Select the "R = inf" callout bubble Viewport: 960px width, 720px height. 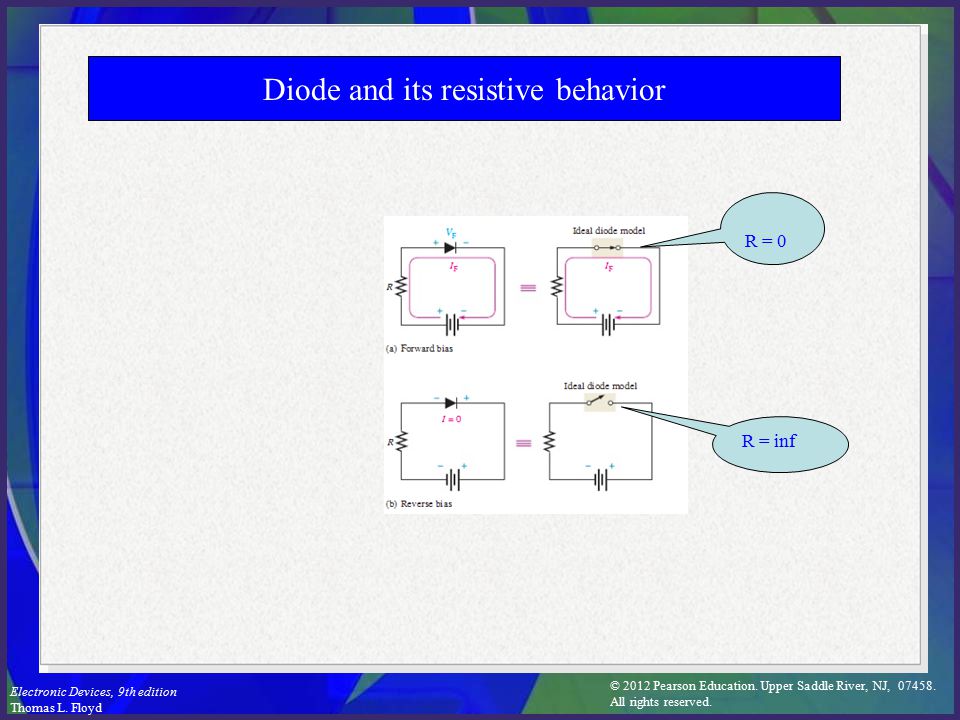780,444
